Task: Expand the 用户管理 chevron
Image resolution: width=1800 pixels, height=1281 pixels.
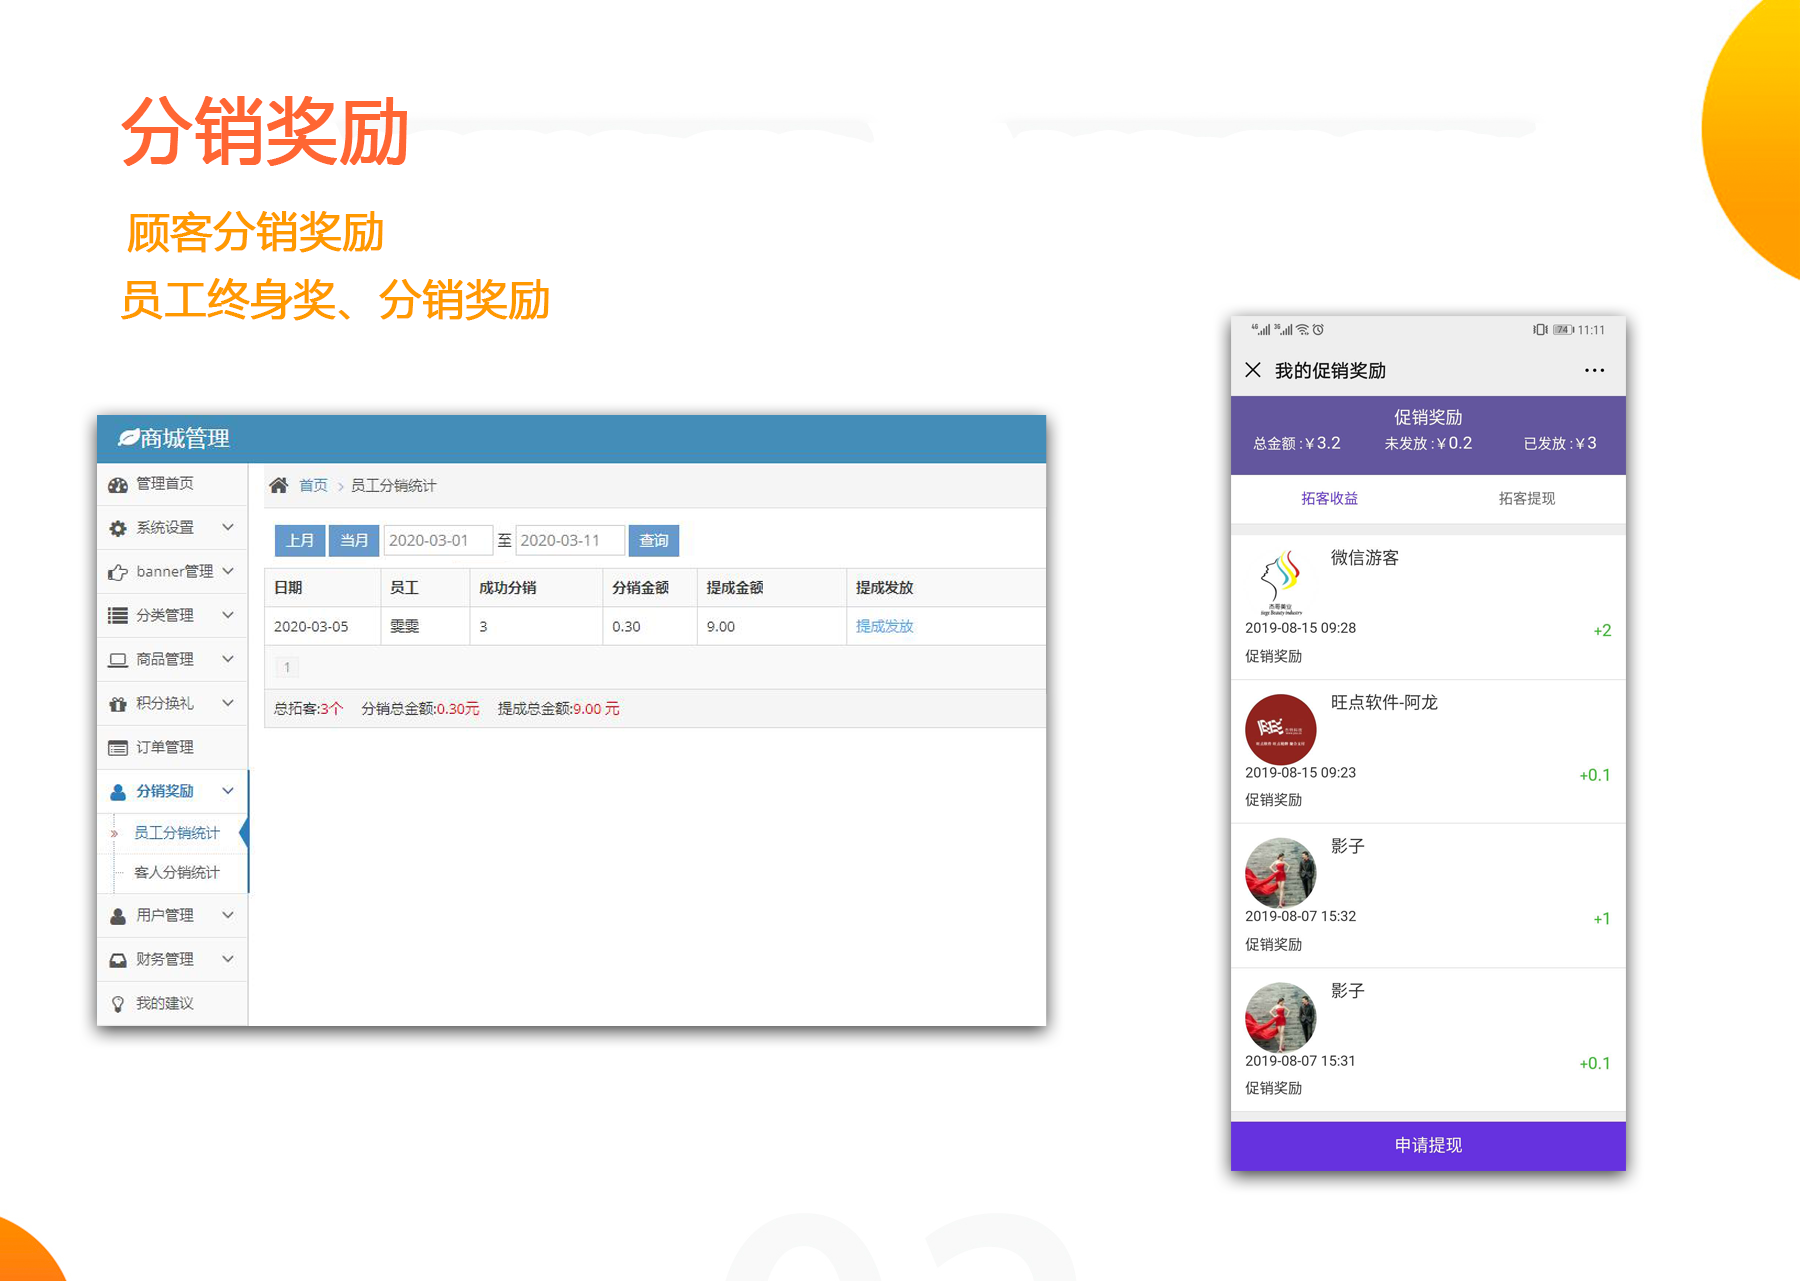Action: tap(228, 915)
